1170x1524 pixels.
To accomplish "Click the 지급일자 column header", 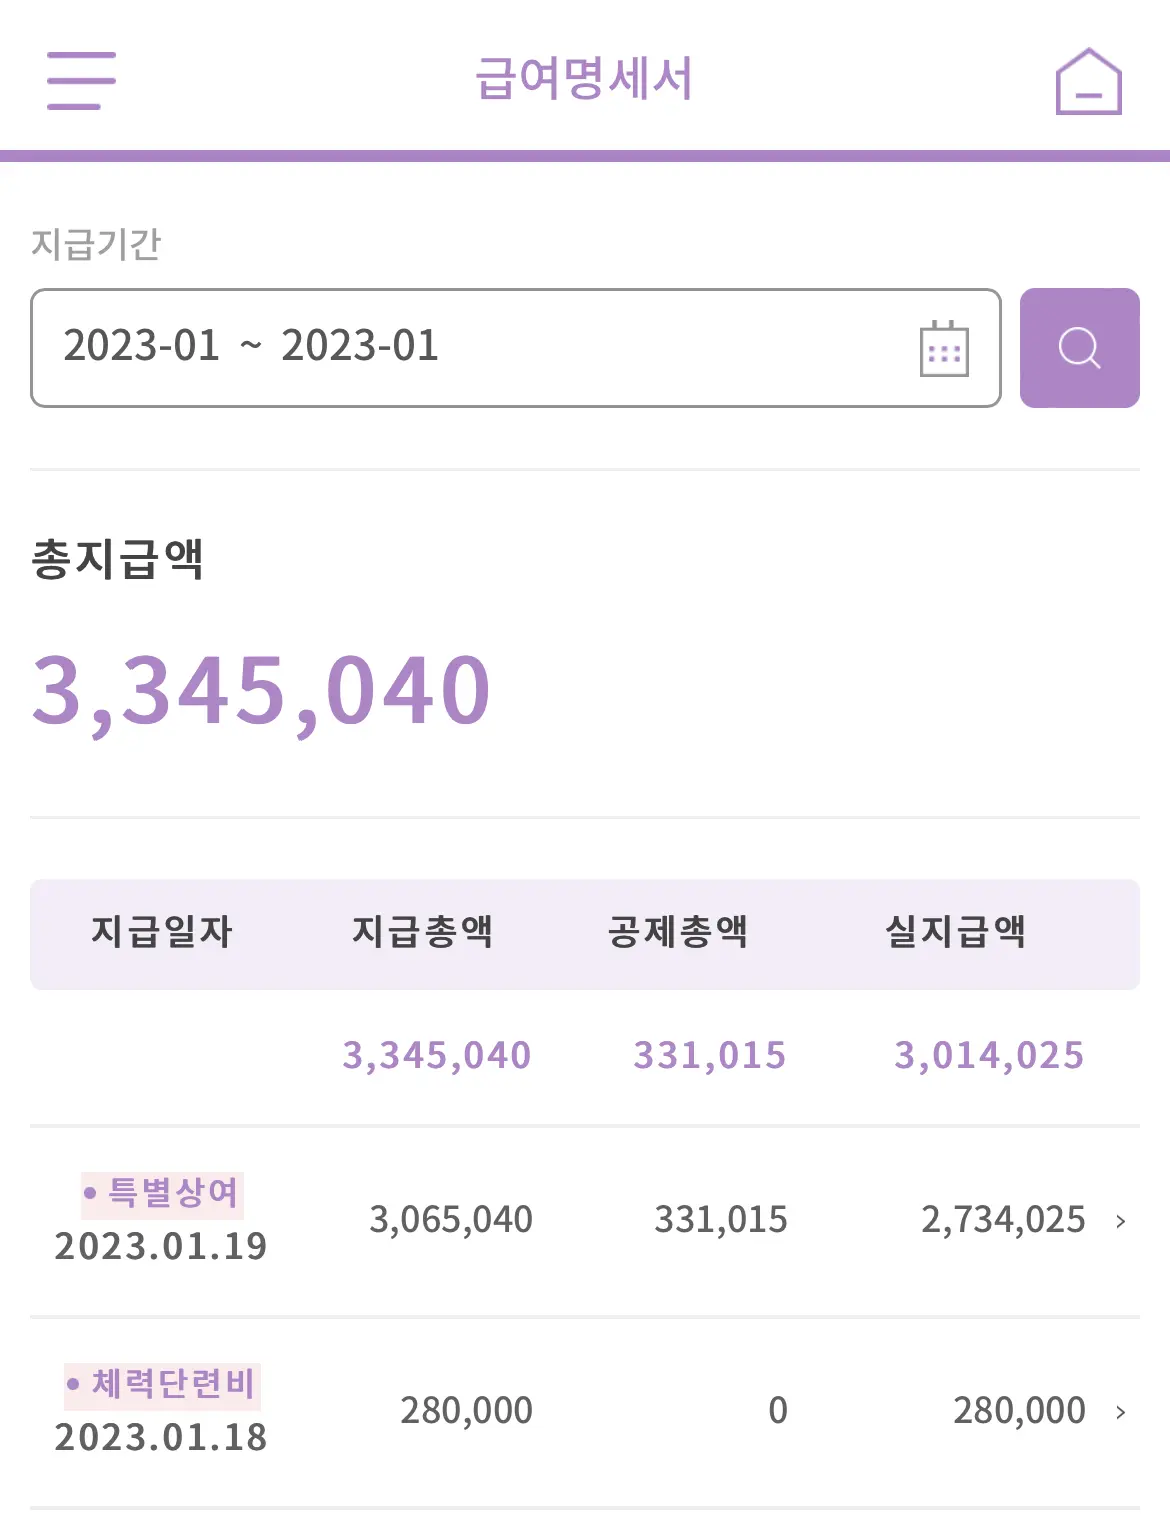I will click(162, 932).
